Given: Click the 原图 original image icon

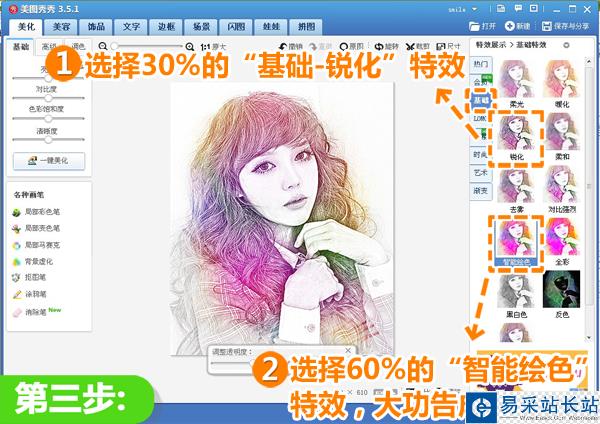Looking at the screenshot, I should (344, 47).
